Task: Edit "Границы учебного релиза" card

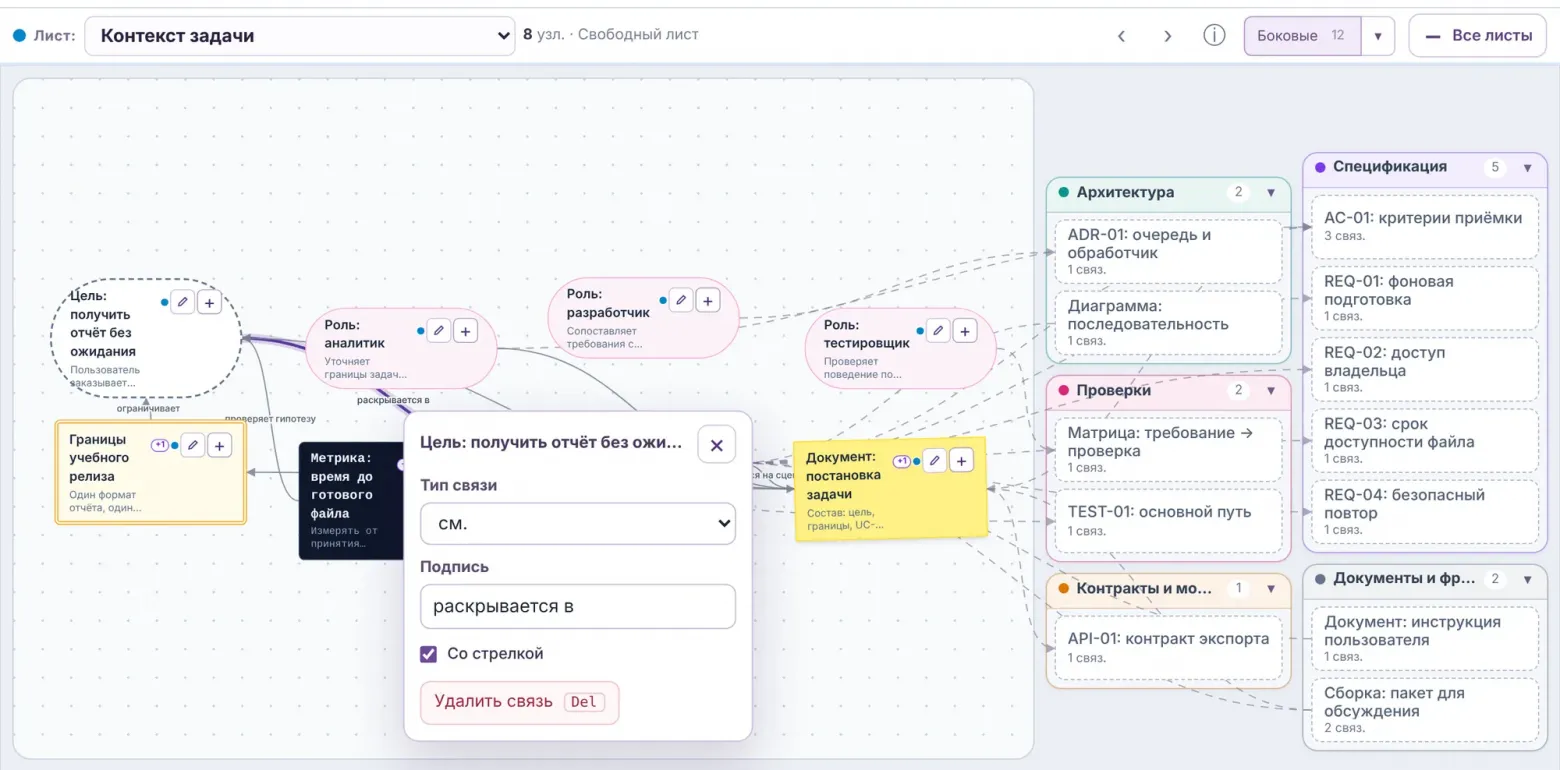Action: click(194, 445)
